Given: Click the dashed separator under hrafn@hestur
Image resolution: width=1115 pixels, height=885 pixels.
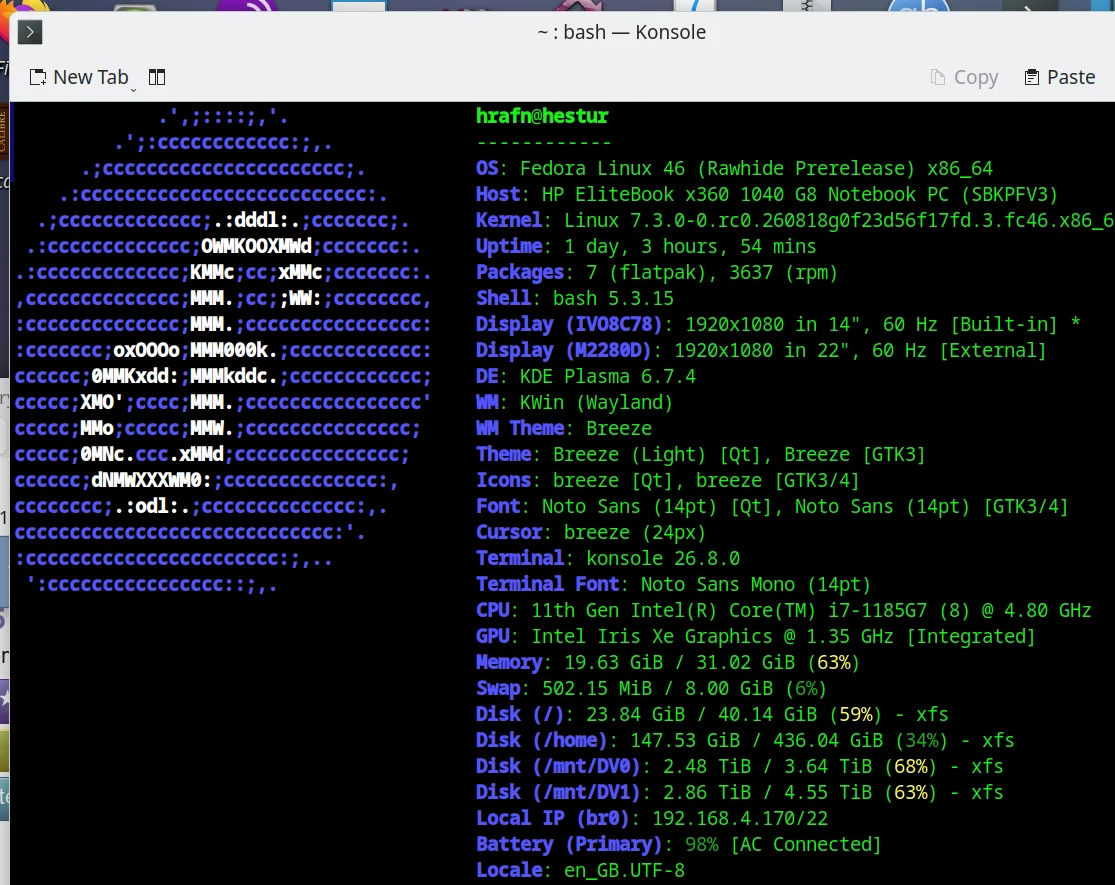Looking at the screenshot, I should tap(543, 143).
